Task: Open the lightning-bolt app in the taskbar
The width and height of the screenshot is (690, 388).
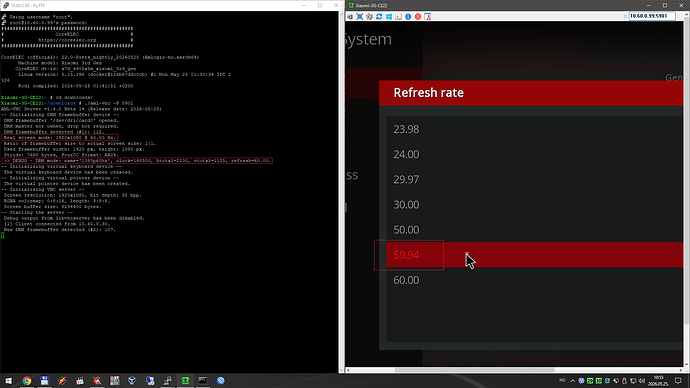Action: [62, 381]
